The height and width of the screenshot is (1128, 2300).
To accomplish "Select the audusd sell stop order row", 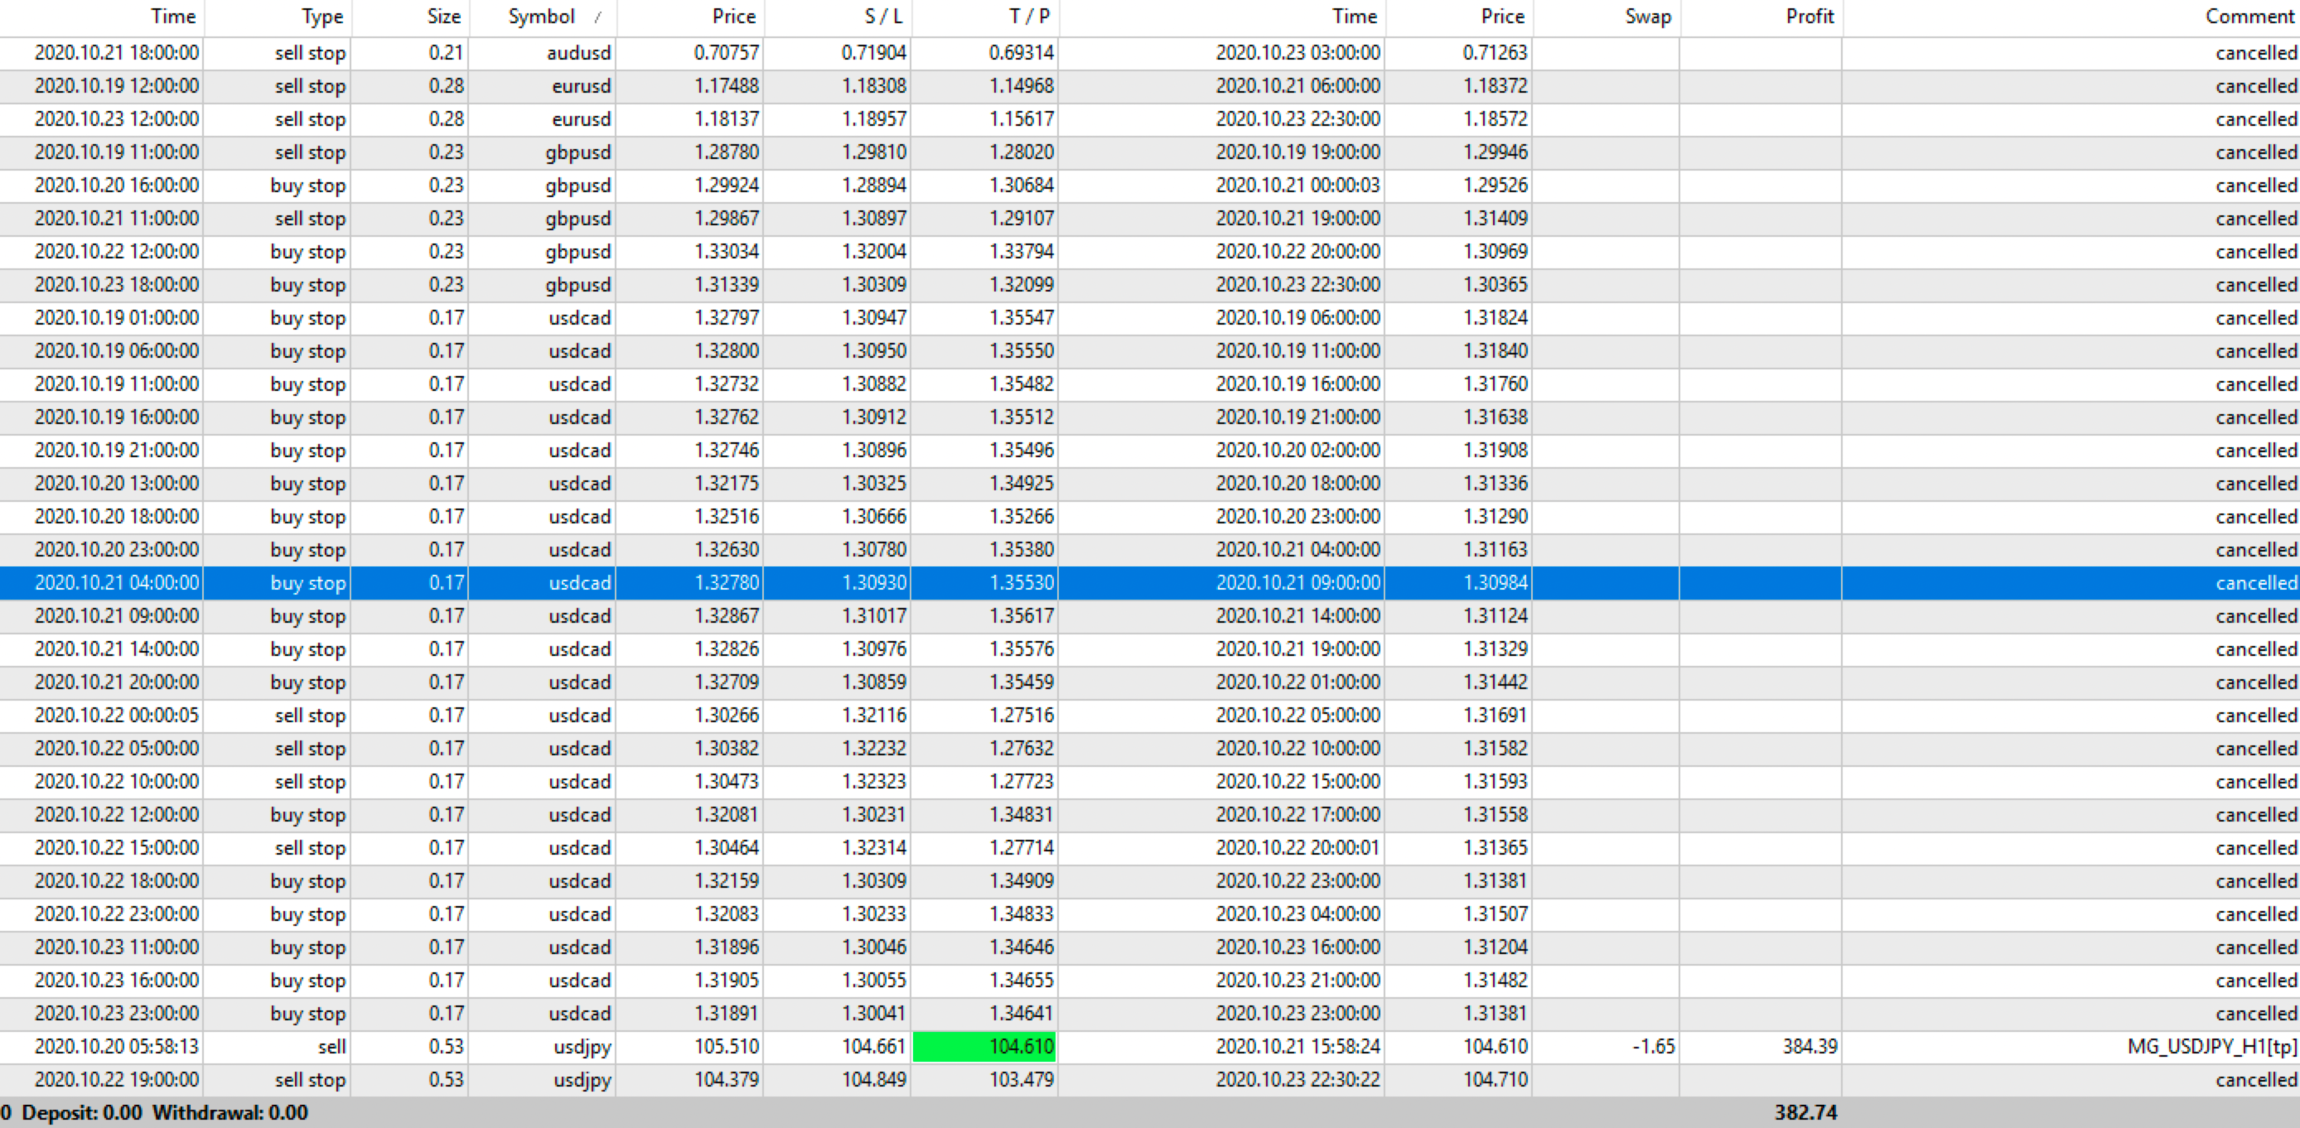I will pos(578,53).
